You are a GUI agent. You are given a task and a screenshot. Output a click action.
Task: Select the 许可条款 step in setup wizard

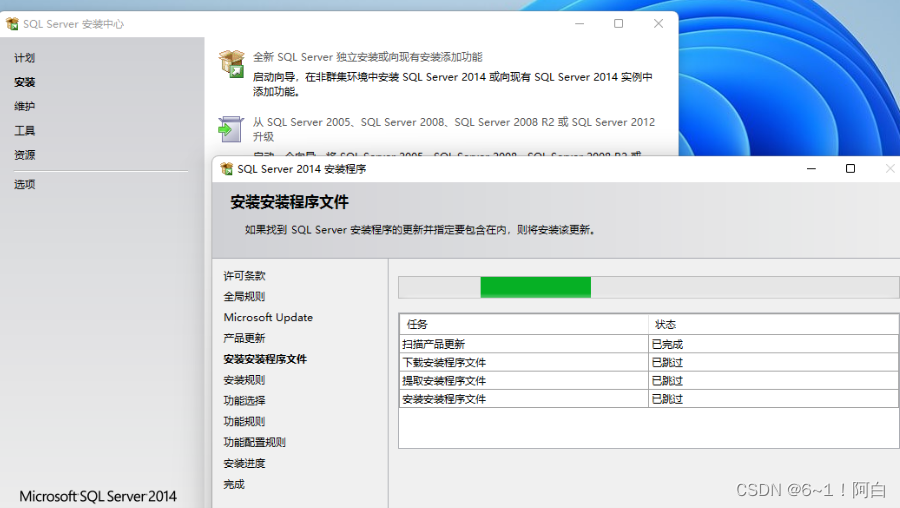click(245, 276)
